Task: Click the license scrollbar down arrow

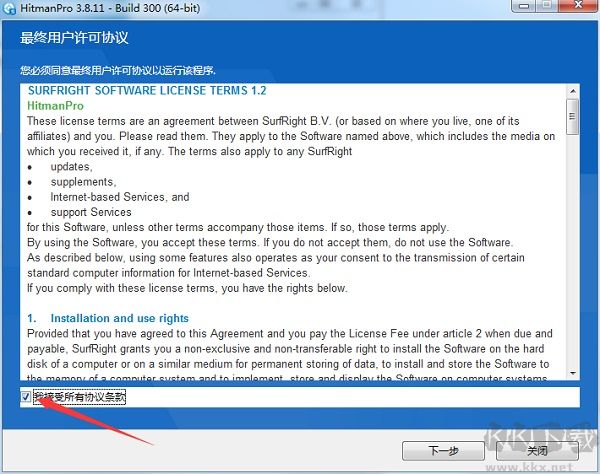Action: pyautogui.click(x=573, y=373)
